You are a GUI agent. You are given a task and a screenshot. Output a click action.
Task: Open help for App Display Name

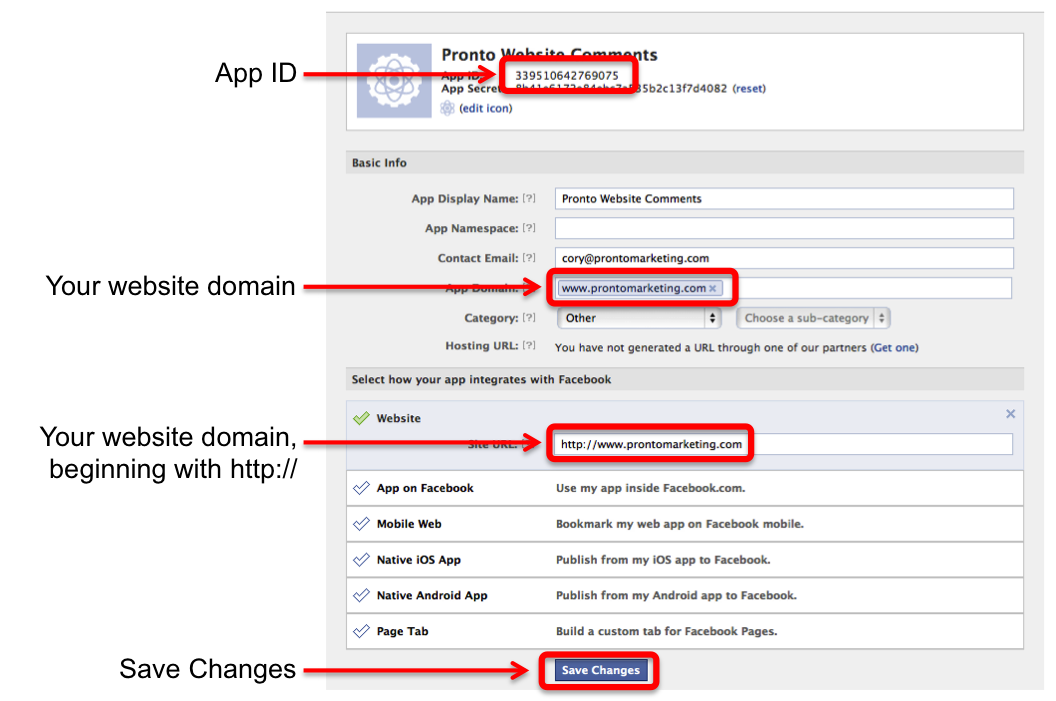tap(529, 198)
